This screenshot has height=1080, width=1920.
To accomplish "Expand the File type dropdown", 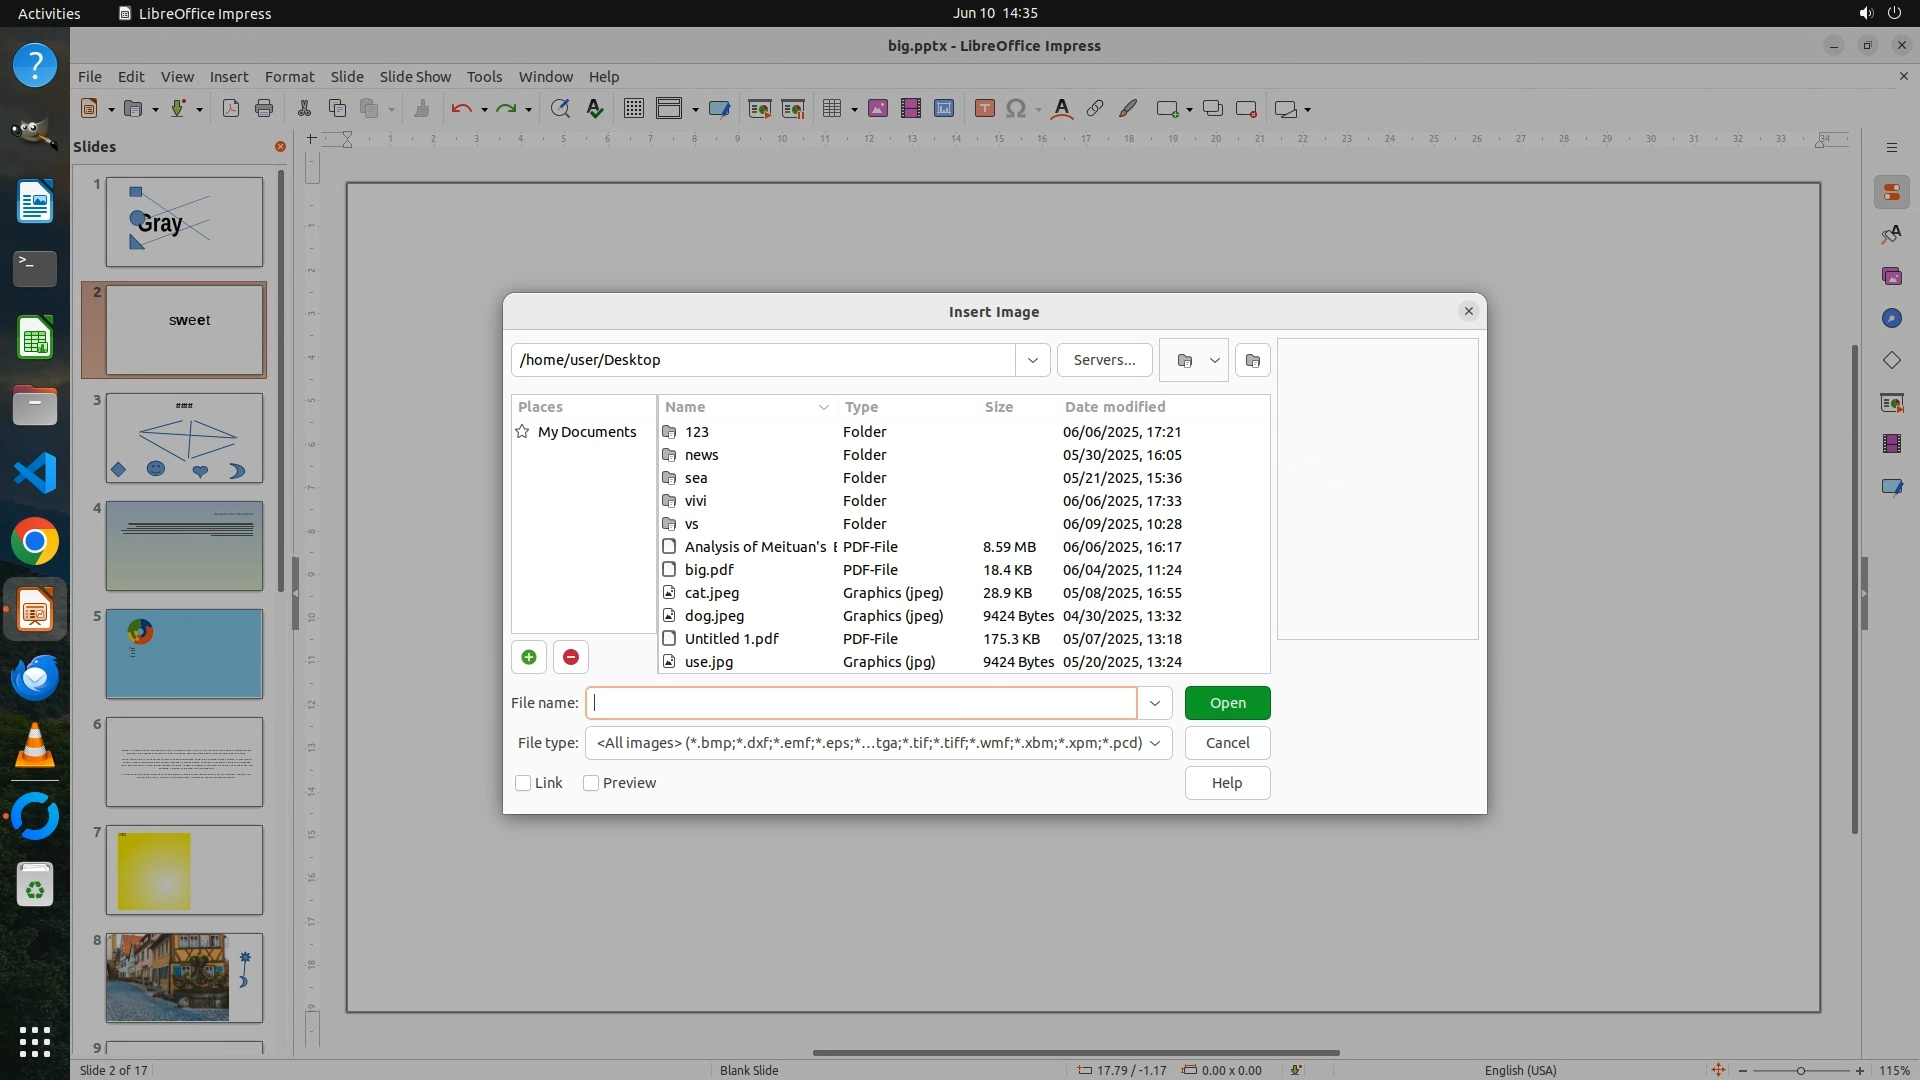I will [x=1155, y=743].
